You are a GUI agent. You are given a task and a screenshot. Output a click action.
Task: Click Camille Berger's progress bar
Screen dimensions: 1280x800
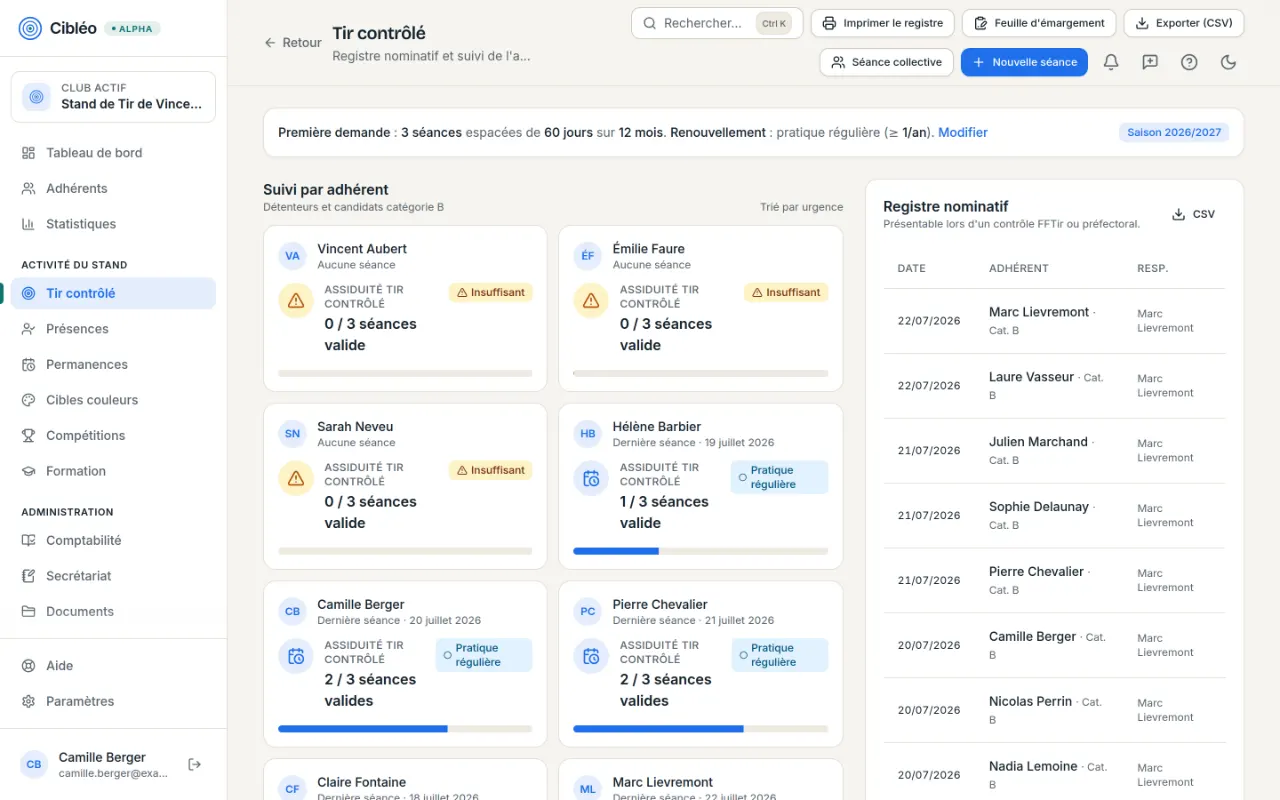coord(405,729)
